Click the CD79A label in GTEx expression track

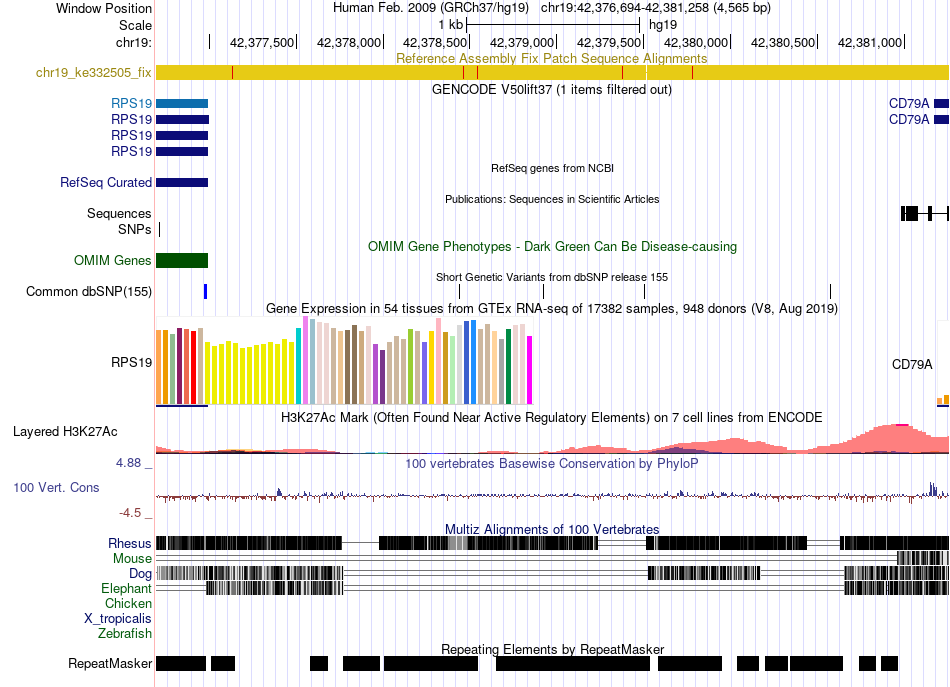912,364
